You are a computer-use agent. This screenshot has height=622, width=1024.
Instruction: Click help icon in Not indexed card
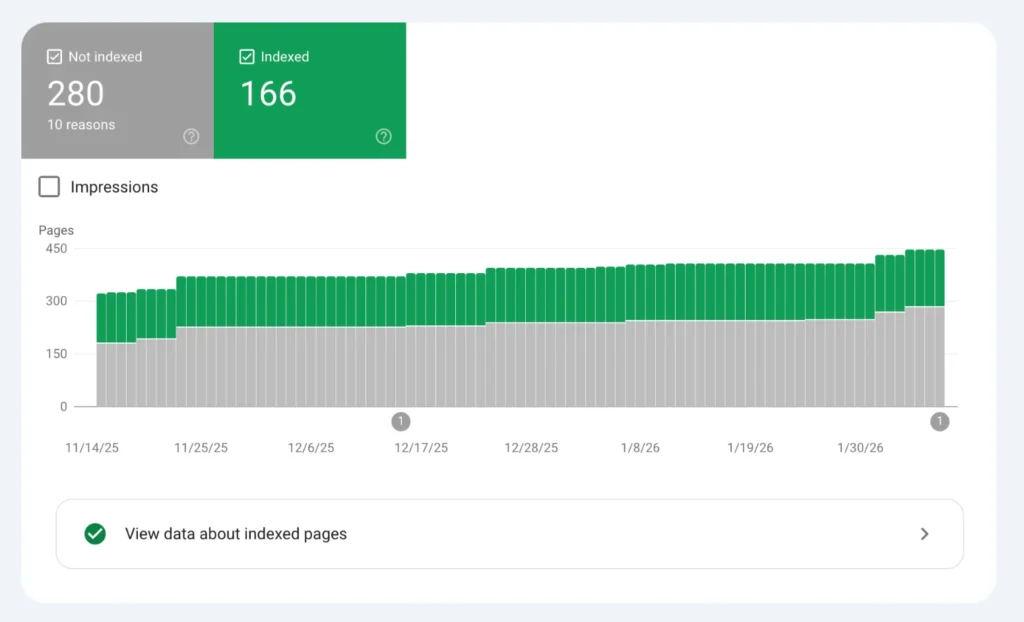point(191,137)
